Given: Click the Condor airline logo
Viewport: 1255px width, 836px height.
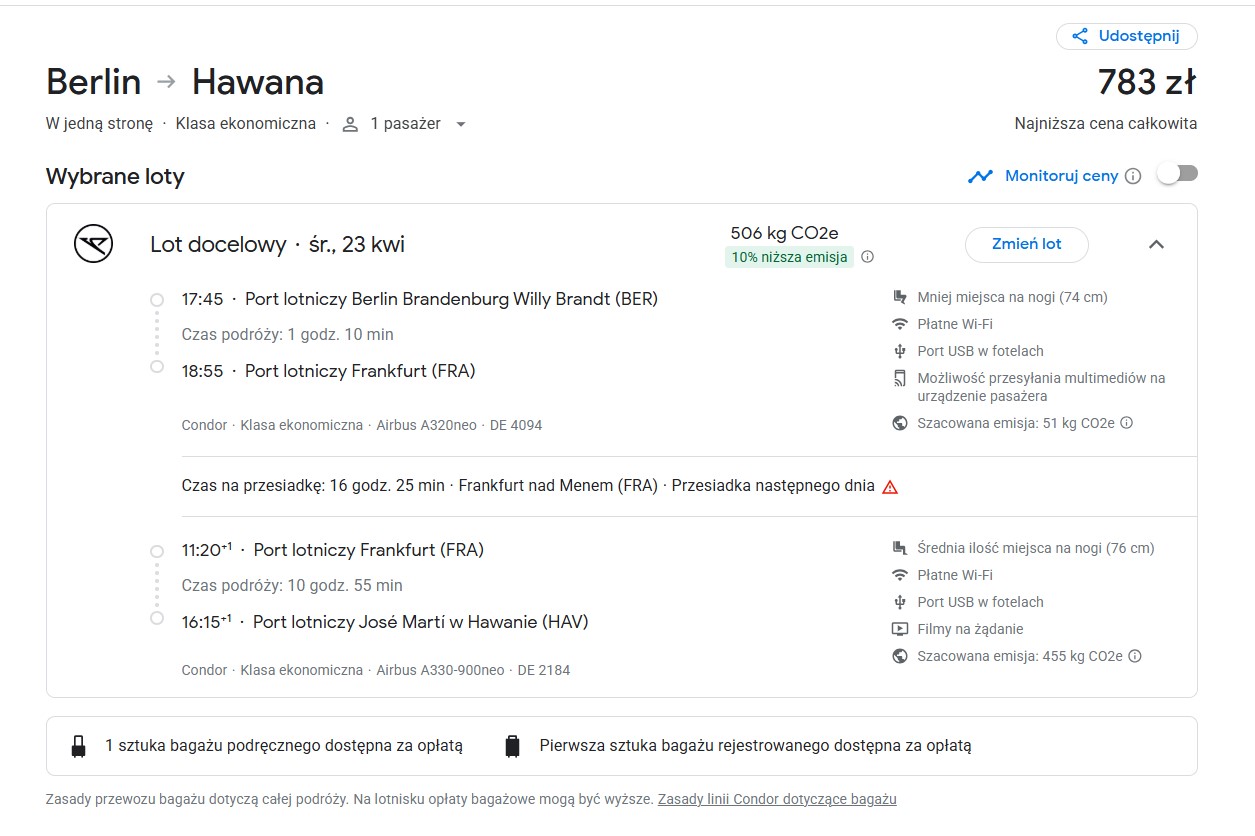Looking at the screenshot, I should click(x=93, y=244).
